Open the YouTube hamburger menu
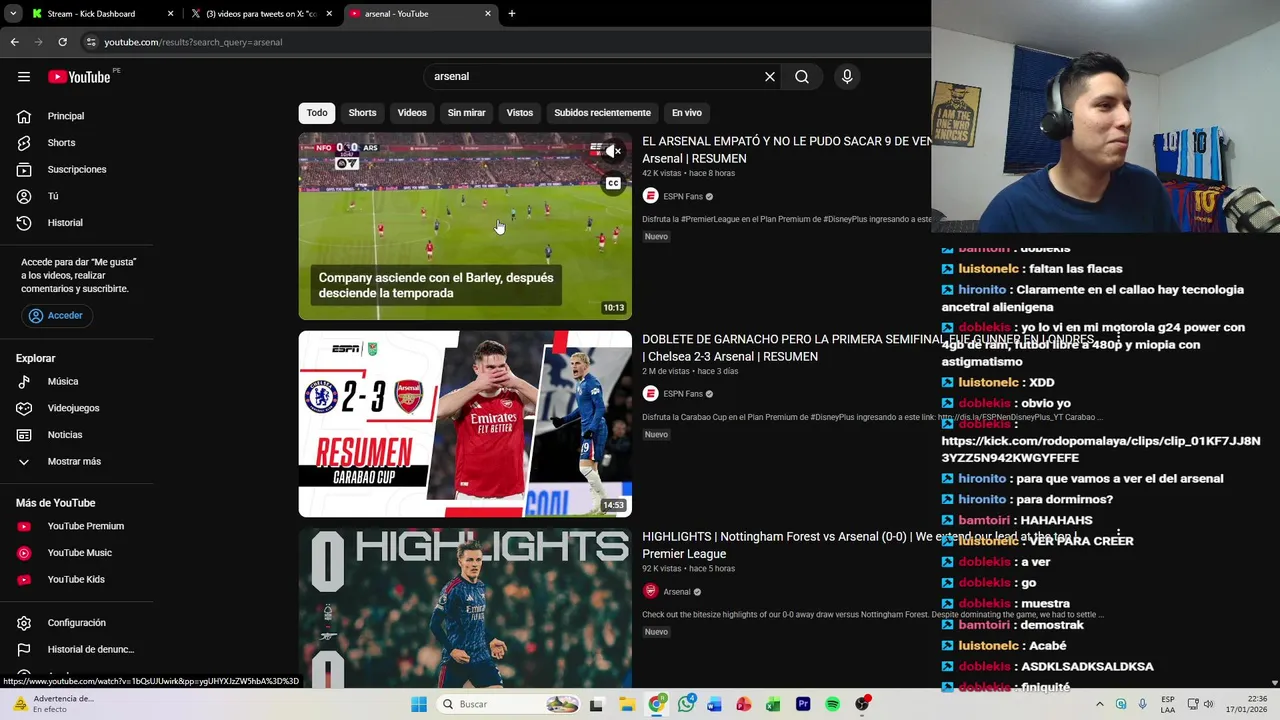Screen dimensions: 1280x720 pyautogui.click(x=24, y=76)
